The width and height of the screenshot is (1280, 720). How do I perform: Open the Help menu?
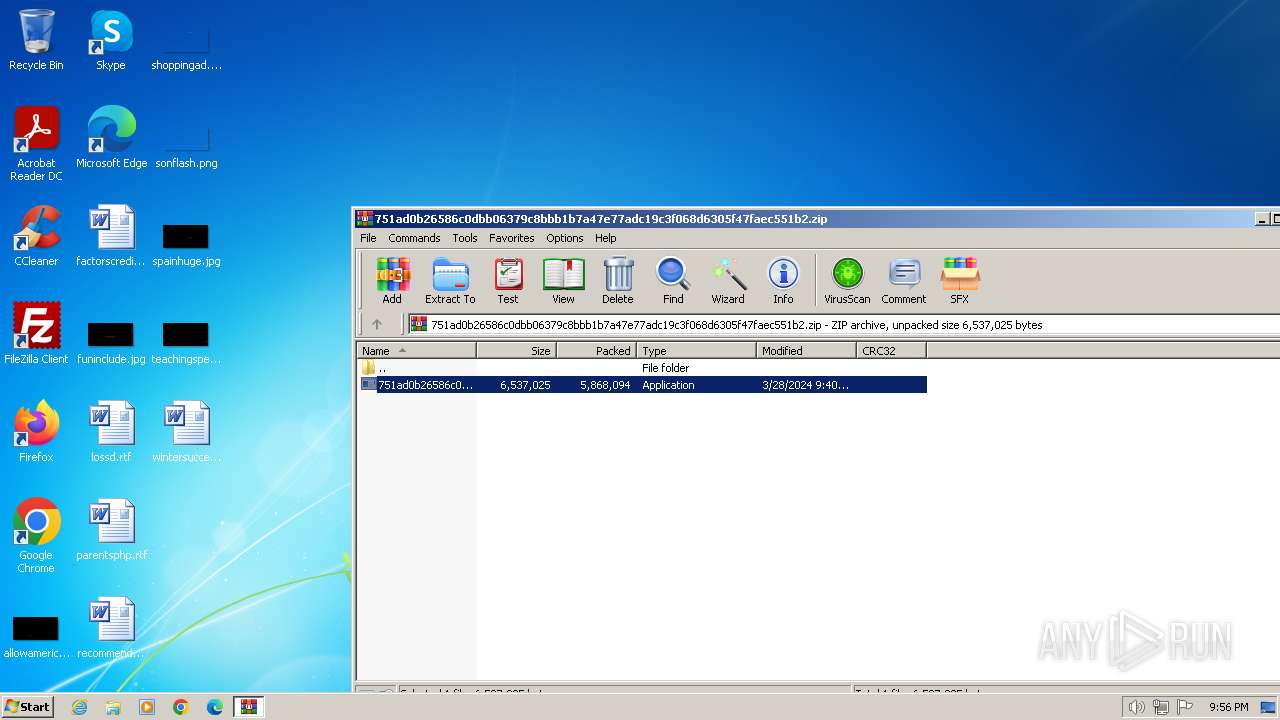(605, 238)
